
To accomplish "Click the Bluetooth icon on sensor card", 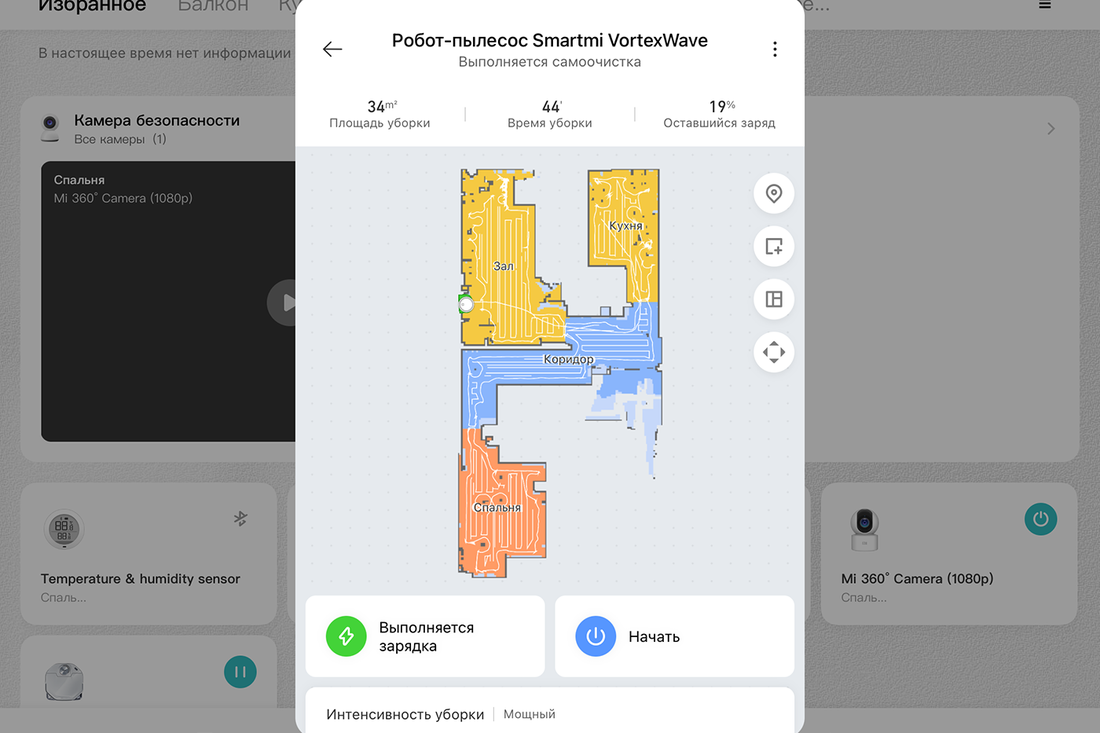I will point(241,518).
